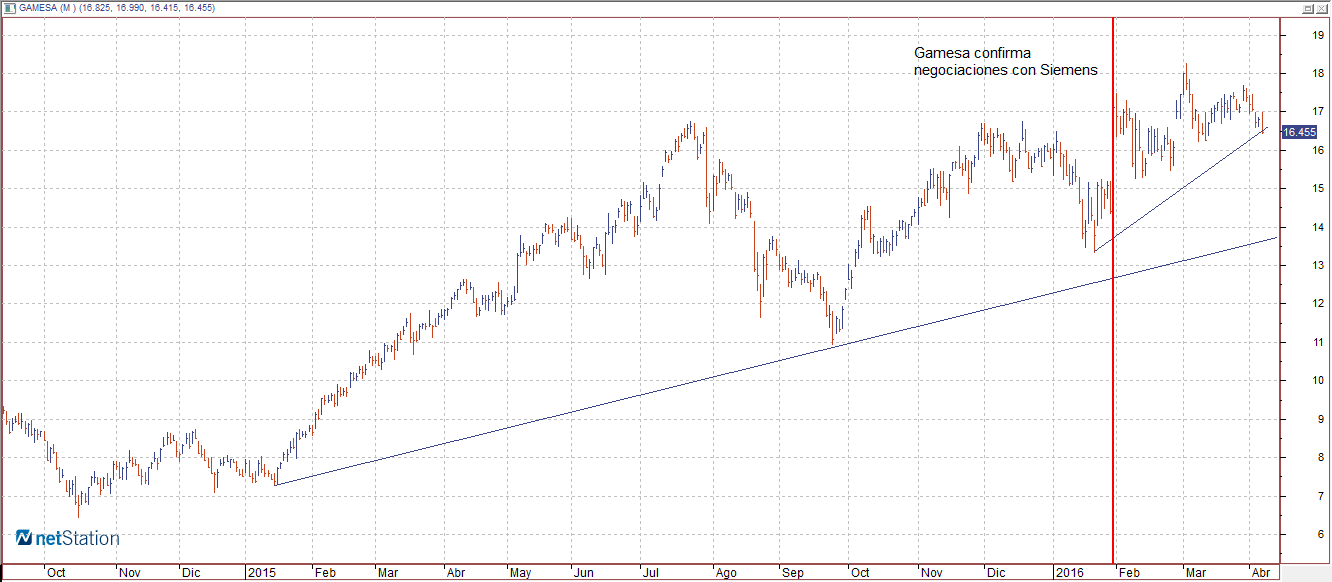1332x582 pixels.
Task: Click the chart window icon beside GAMESA title
Action: click(8, 8)
